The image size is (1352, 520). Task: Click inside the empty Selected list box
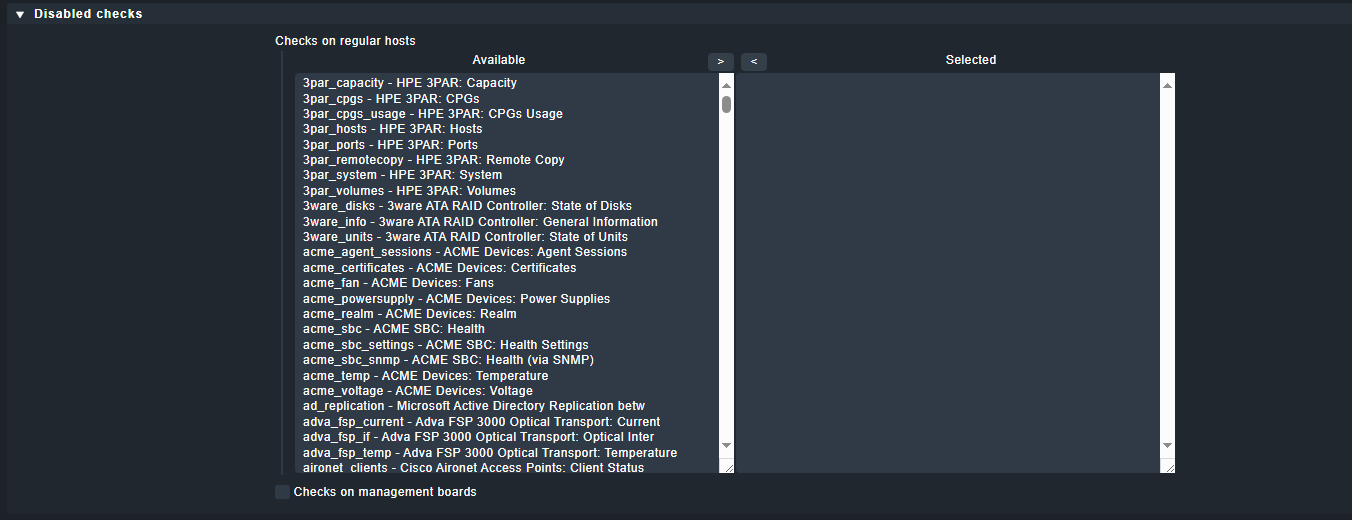point(947,270)
